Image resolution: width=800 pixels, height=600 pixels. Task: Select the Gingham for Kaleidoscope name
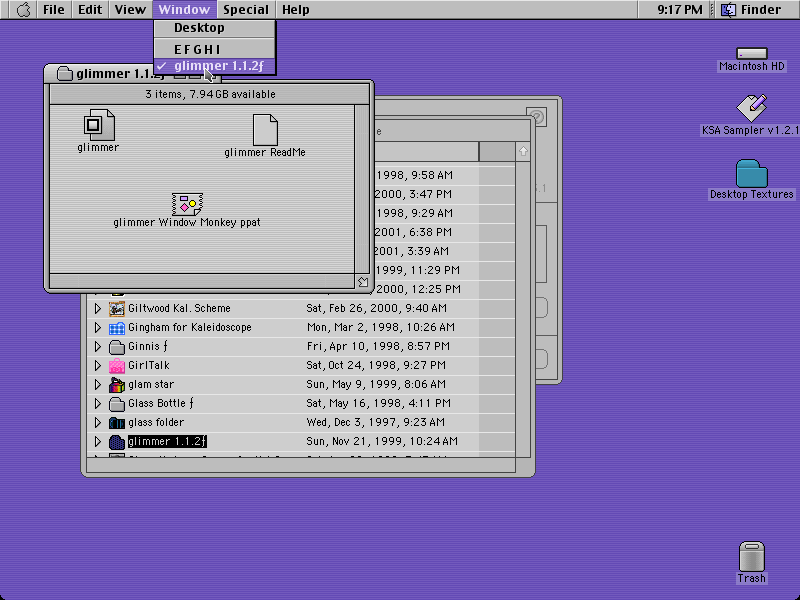click(x=190, y=328)
